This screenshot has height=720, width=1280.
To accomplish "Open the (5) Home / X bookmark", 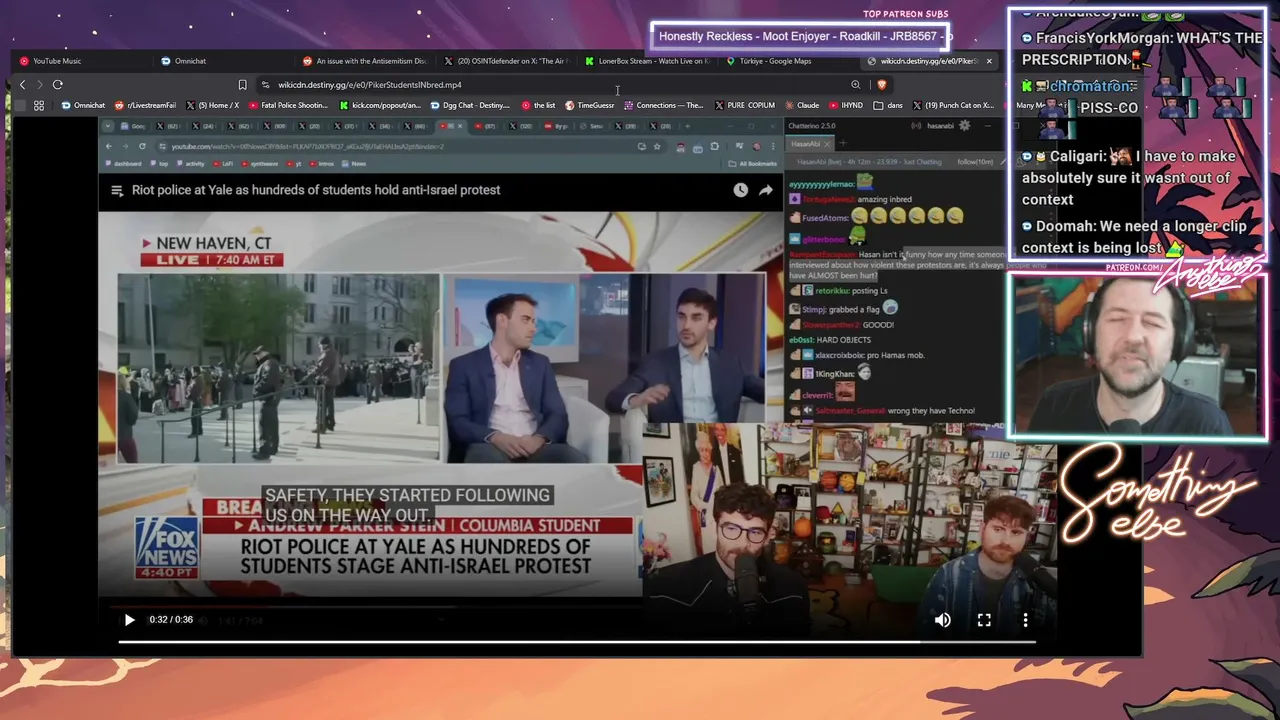I will tap(213, 105).
